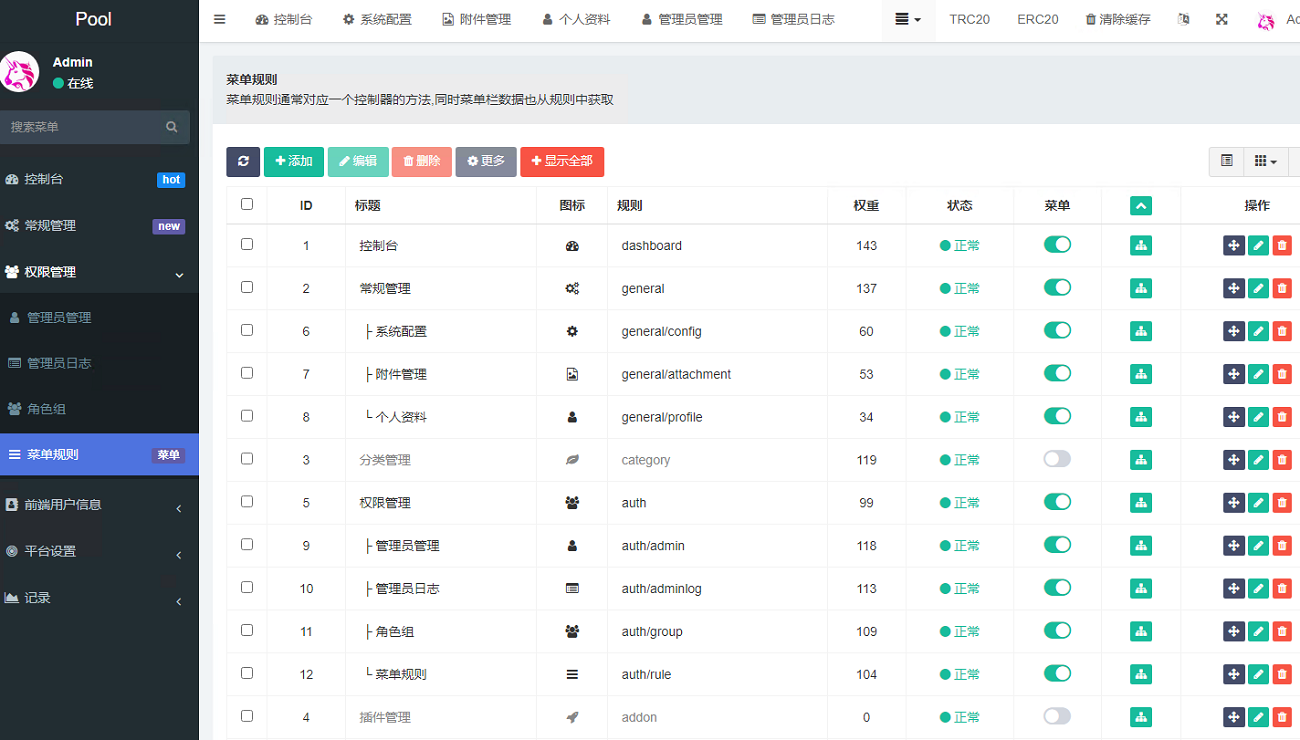Click the red delete icon for dashboard row
This screenshot has width=1300, height=740.
(x=1282, y=245)
